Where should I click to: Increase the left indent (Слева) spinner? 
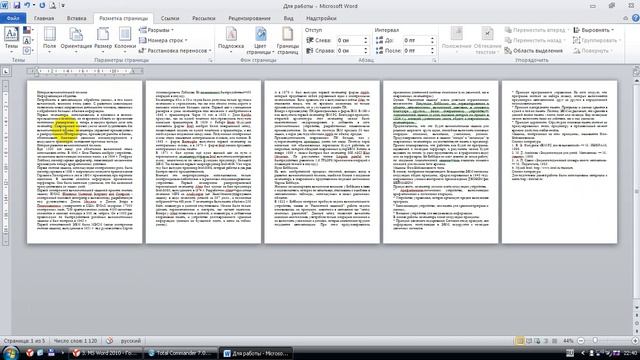(365, 38)
